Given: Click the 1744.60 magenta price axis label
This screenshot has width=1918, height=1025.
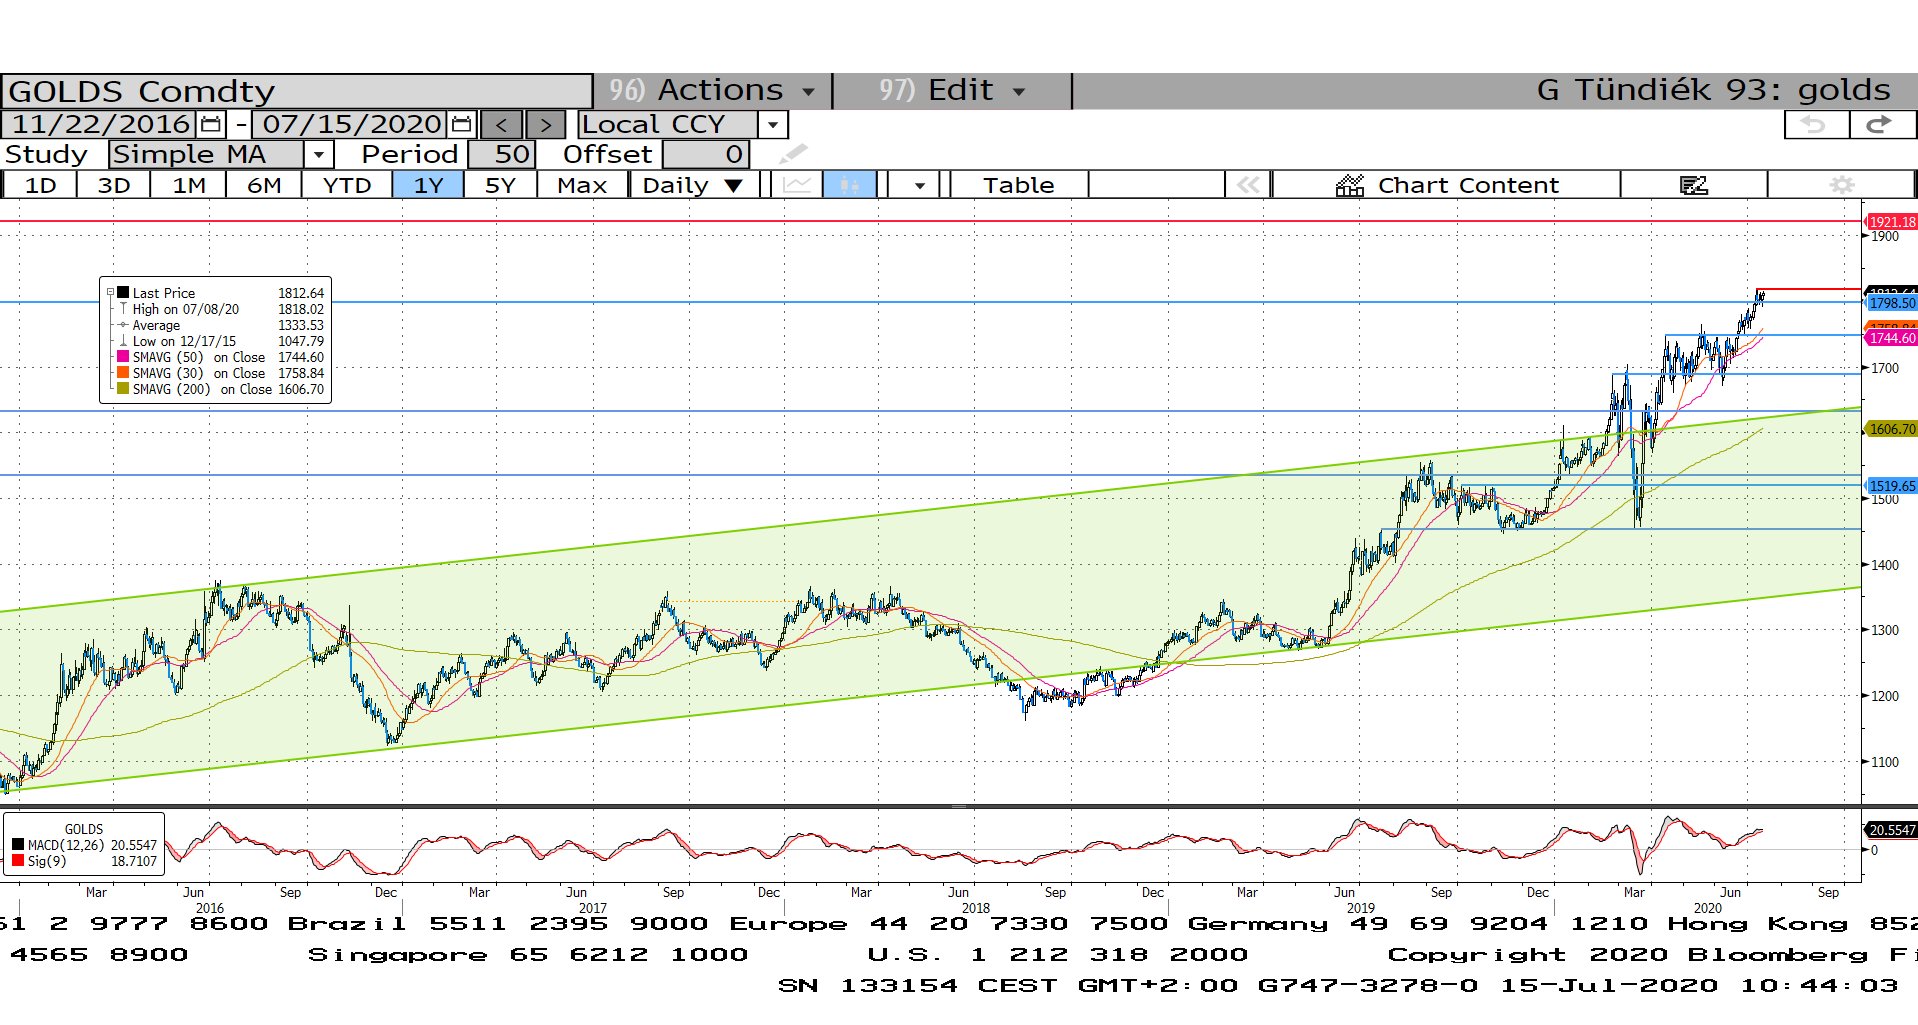Looking at the screenshot, I should coord(1891,338).
